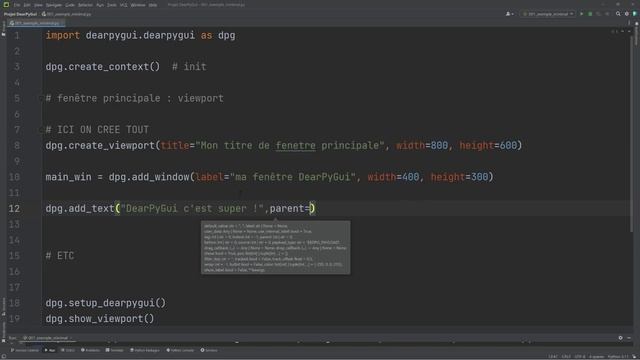
Task: Click the value 400 for window width
Action: coord(411,177)
